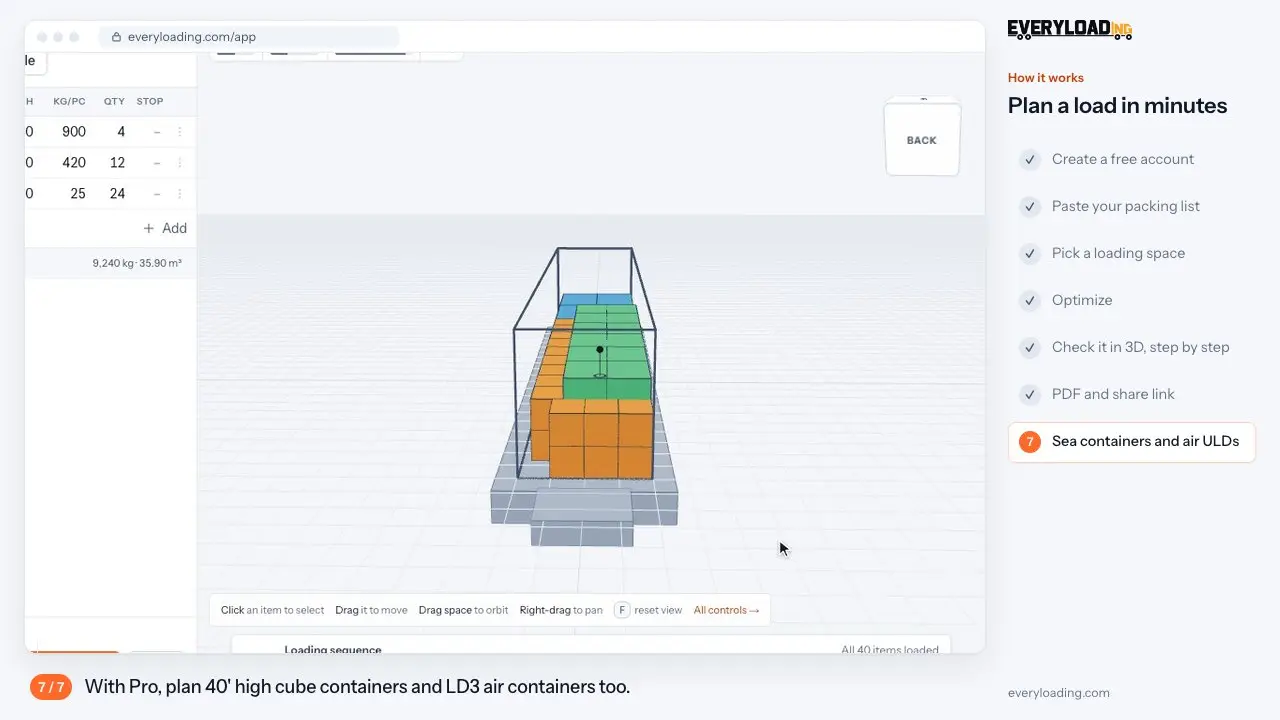Screen dimensions: 1280x720
Task: Click the everyloading.com/app address bar
Action: coord(248,37)
